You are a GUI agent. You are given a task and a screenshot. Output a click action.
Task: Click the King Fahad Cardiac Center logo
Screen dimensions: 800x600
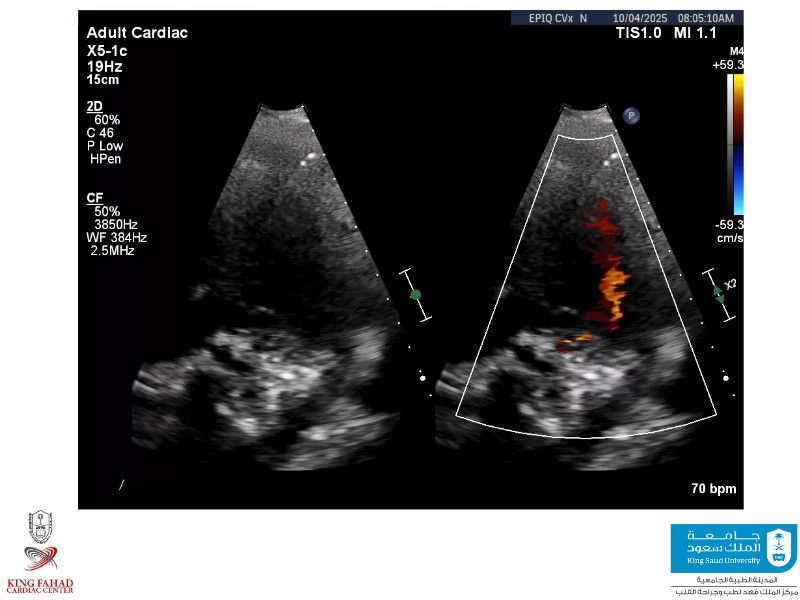point(40,553)
